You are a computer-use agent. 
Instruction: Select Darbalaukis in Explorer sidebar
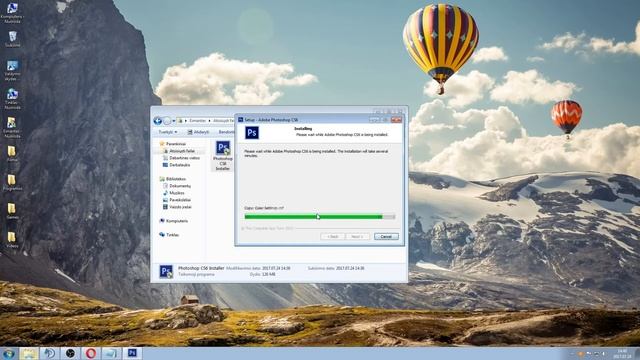tap(176, 165)
